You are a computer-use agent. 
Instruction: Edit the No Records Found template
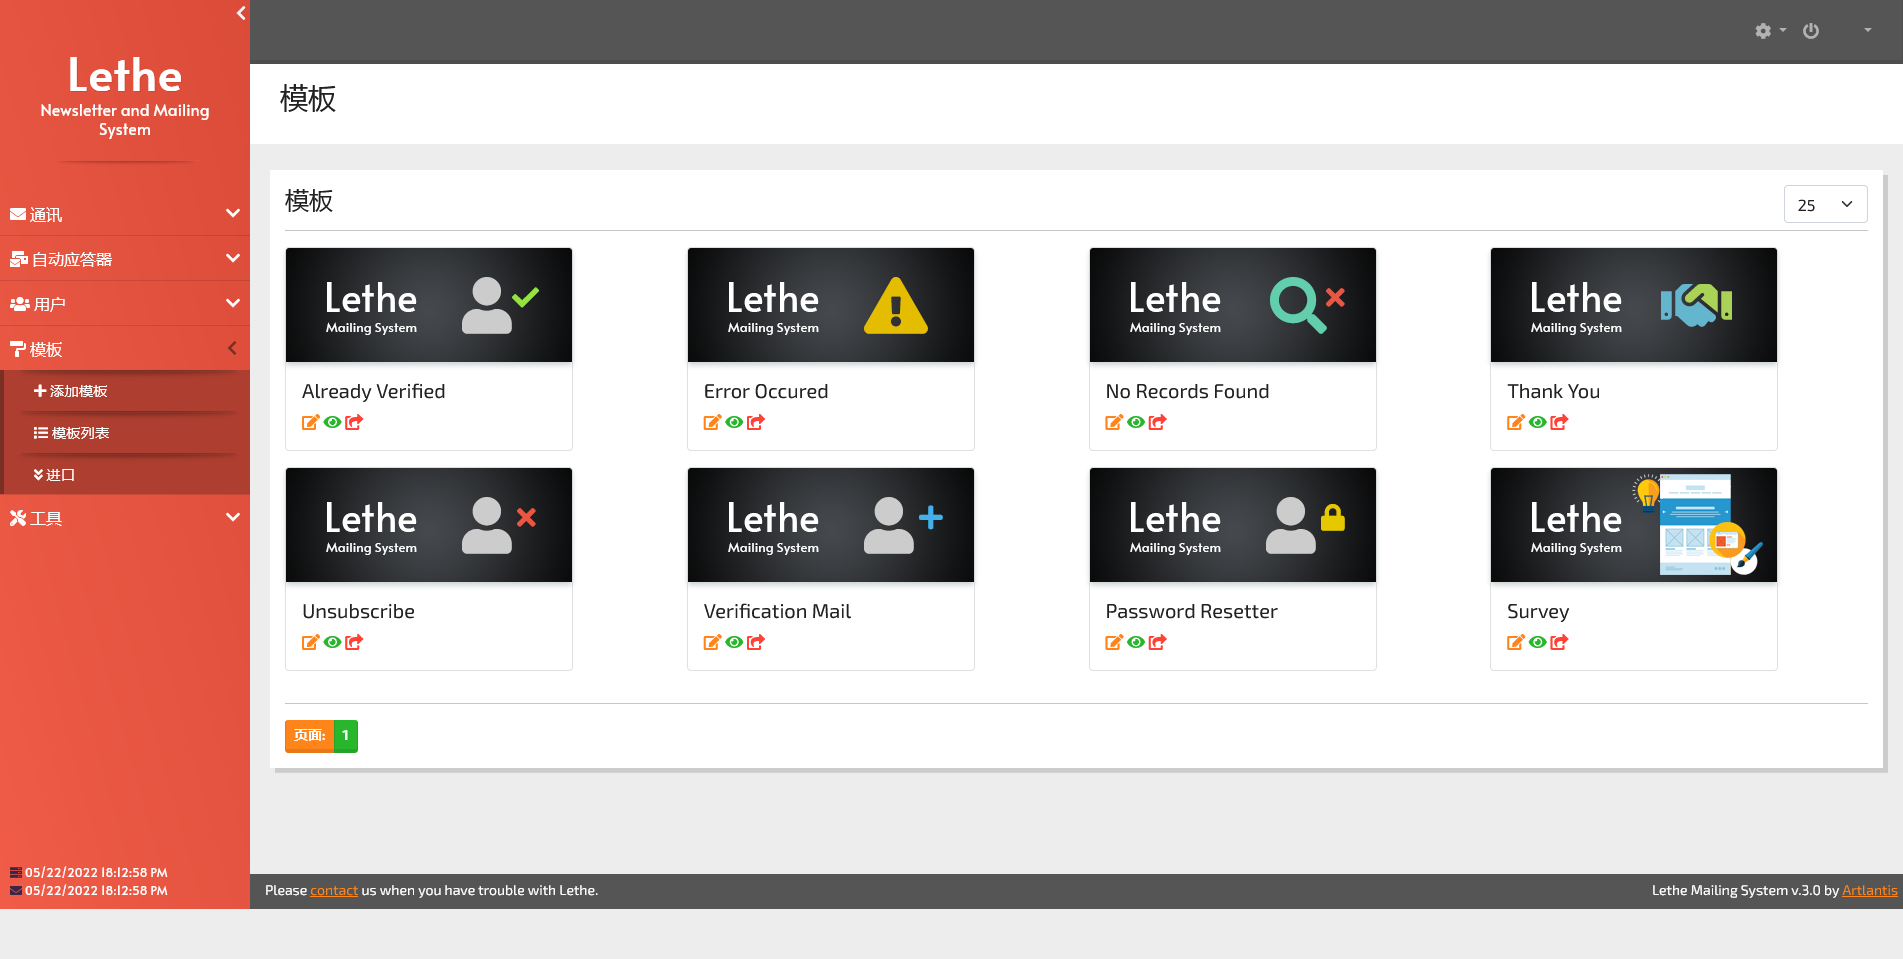coord(1113,422)
